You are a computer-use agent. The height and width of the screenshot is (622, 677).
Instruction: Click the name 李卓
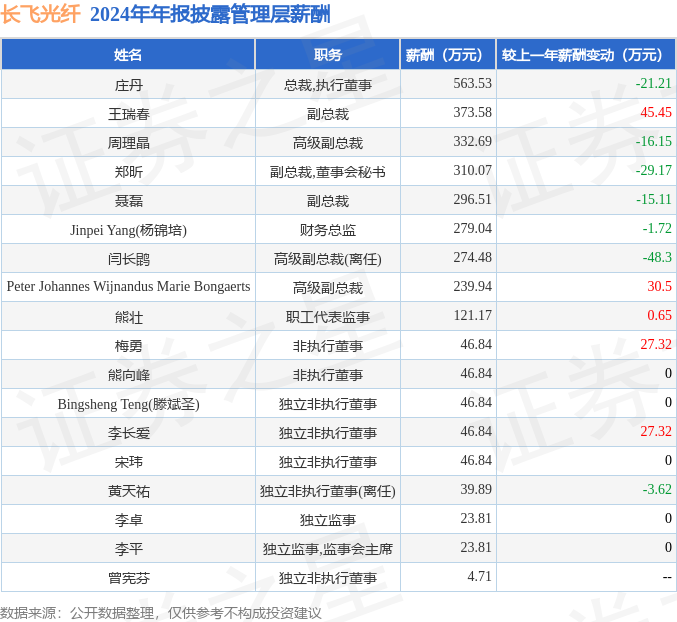[x=128, y=520]
